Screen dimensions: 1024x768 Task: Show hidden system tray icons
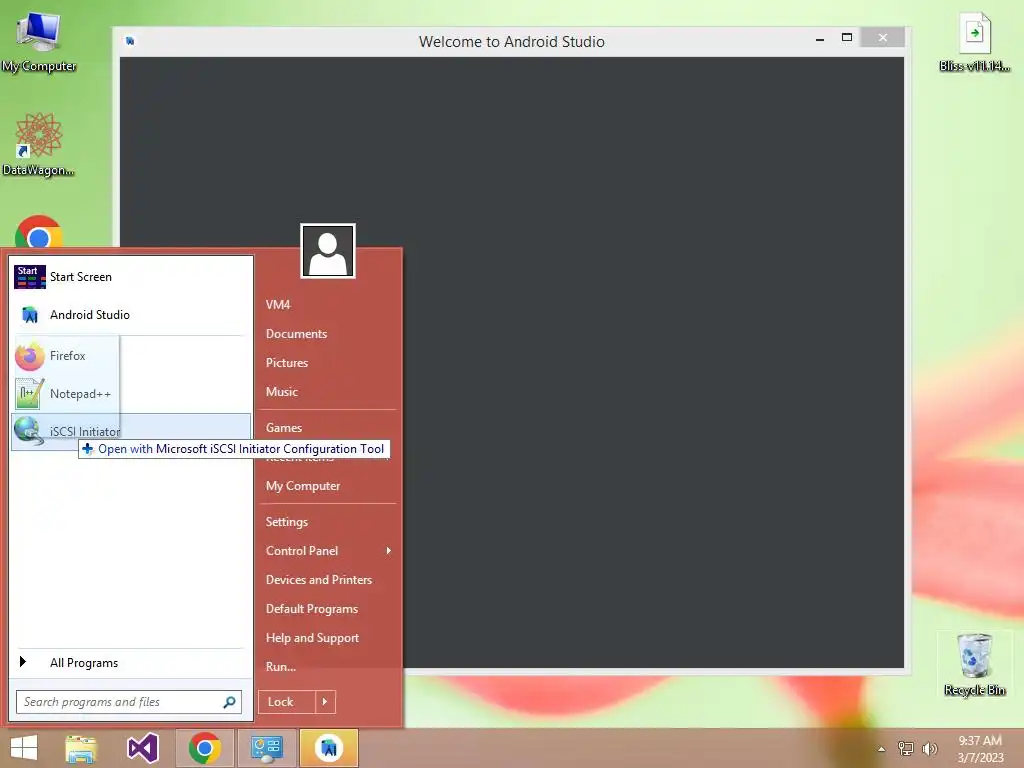point(882,749)
